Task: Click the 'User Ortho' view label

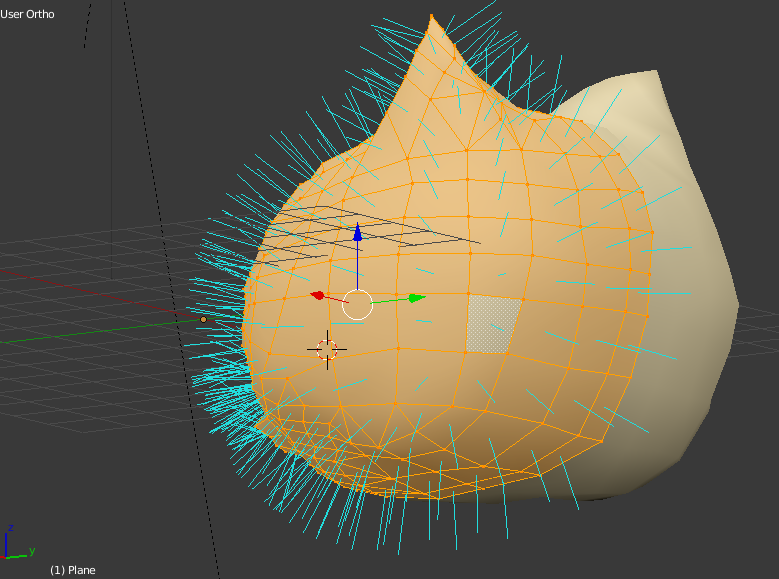Action: click(27, 14)
